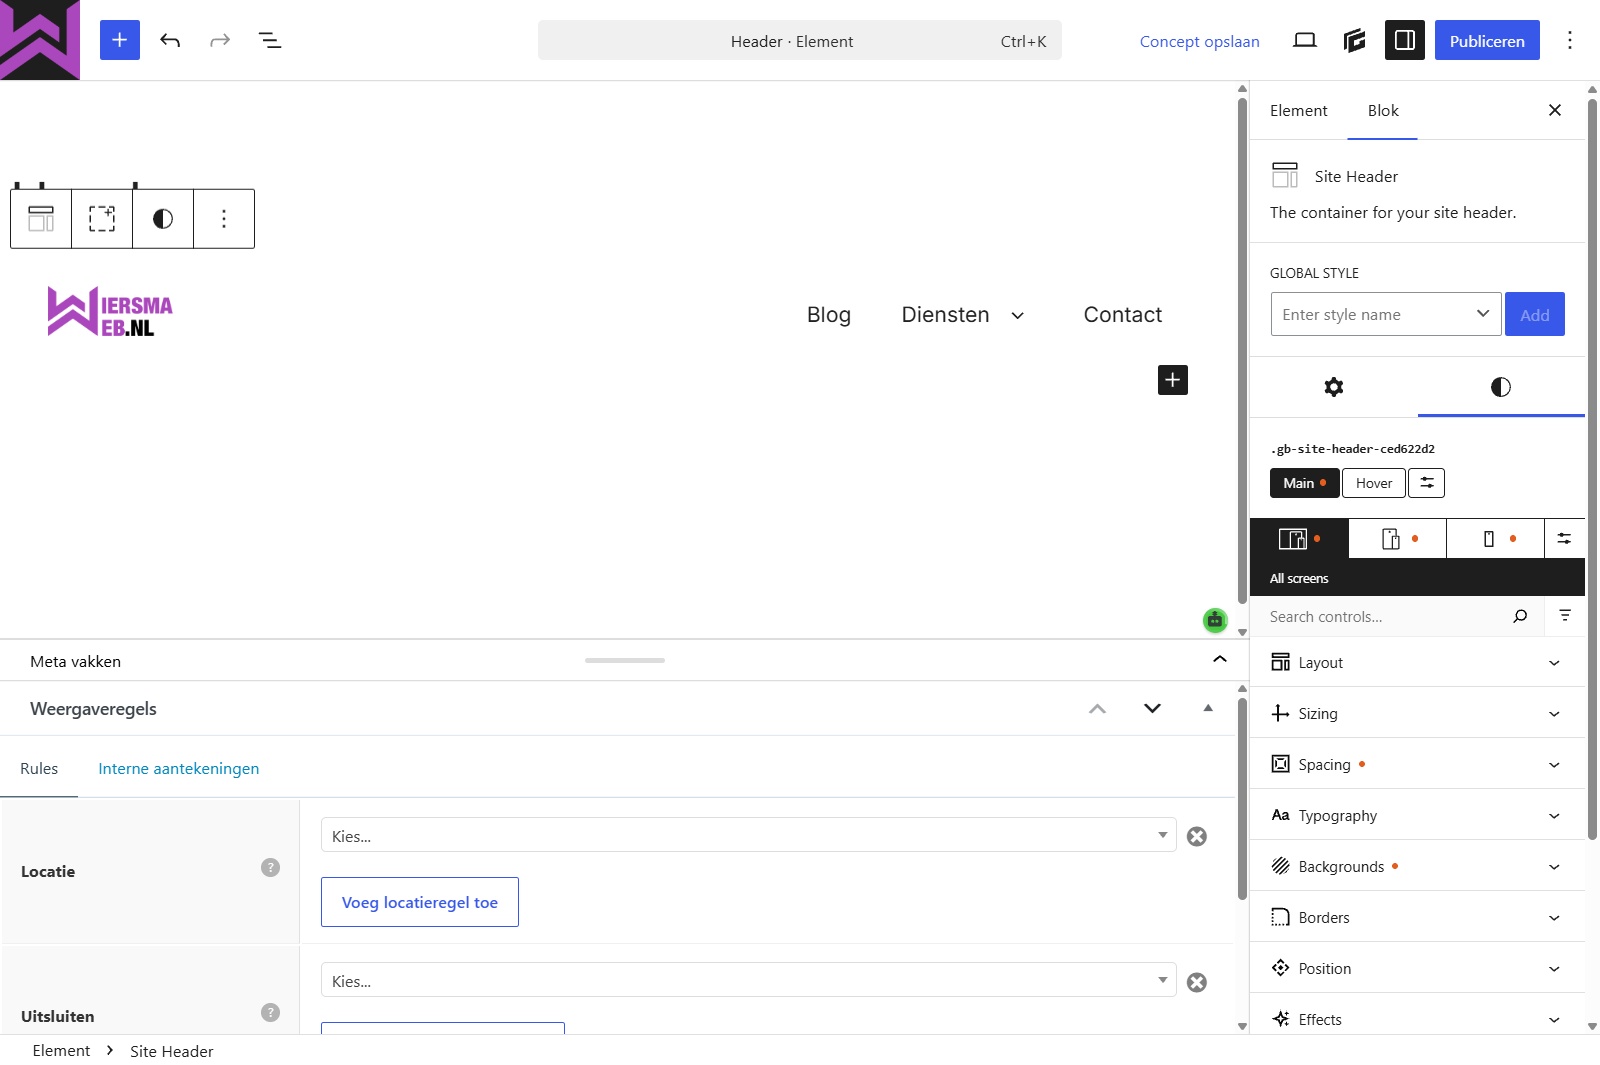
Task: Click the green robot assistant icon
Action: 1215,620
